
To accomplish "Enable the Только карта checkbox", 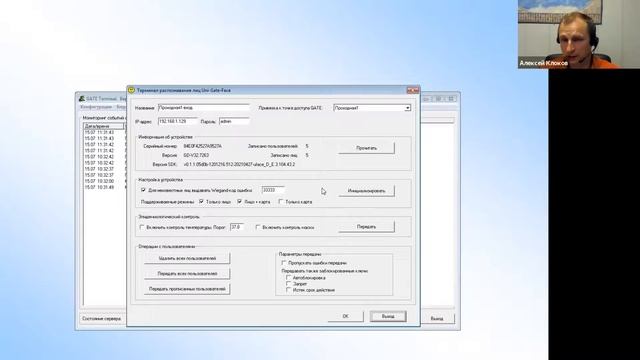I will point(281,202).
